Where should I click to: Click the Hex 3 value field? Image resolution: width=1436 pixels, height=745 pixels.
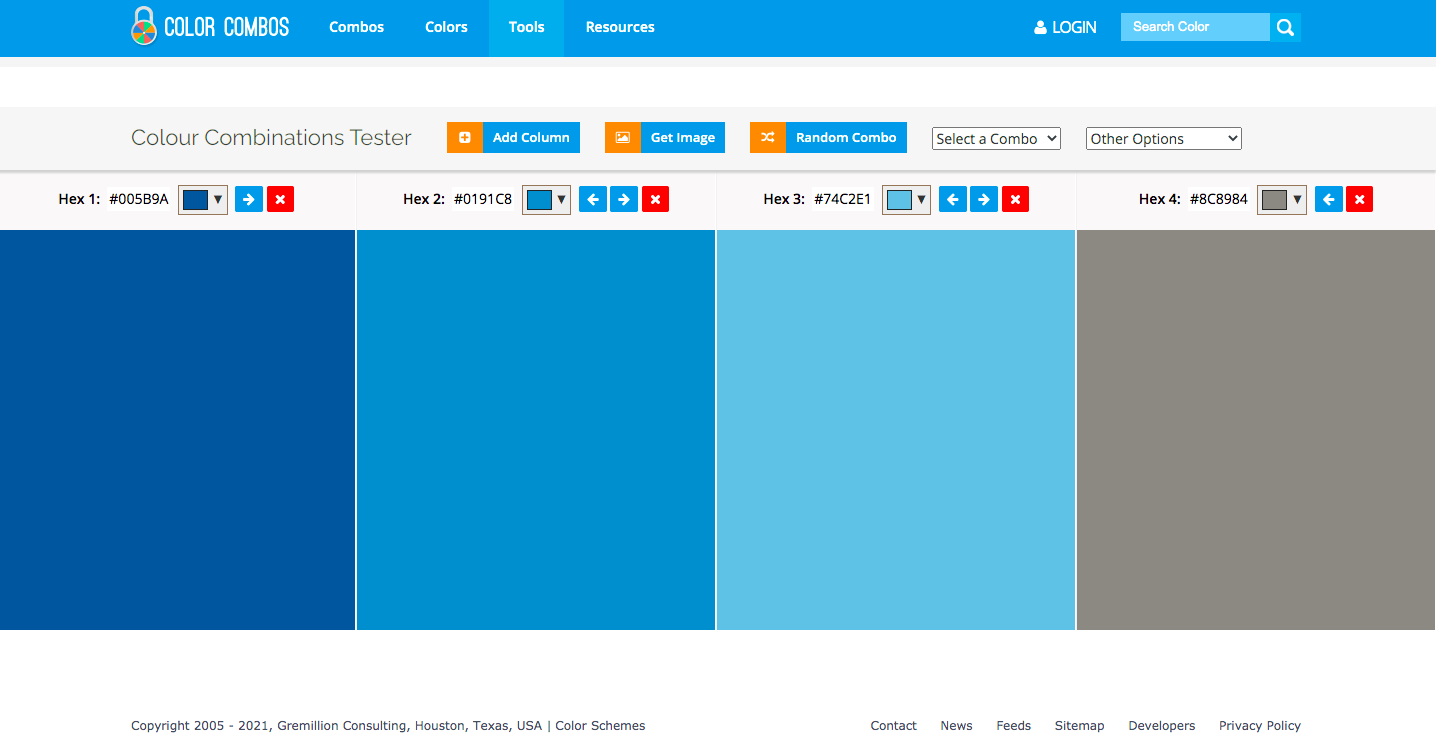tap(843, 199)
